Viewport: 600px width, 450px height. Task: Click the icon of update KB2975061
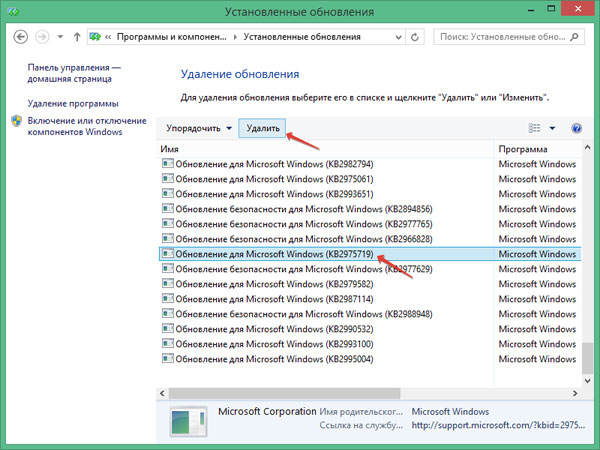pyautogui.click(x=168, y=178)
